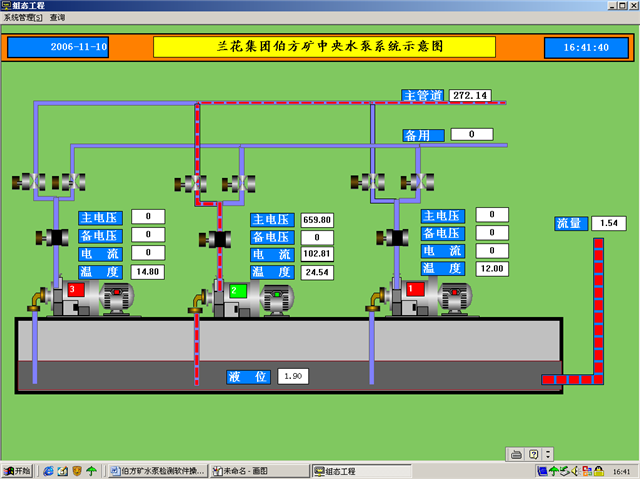Click the main pipe valve of pump 1
This screenshot has width=640, height=479.
[368, 182]
